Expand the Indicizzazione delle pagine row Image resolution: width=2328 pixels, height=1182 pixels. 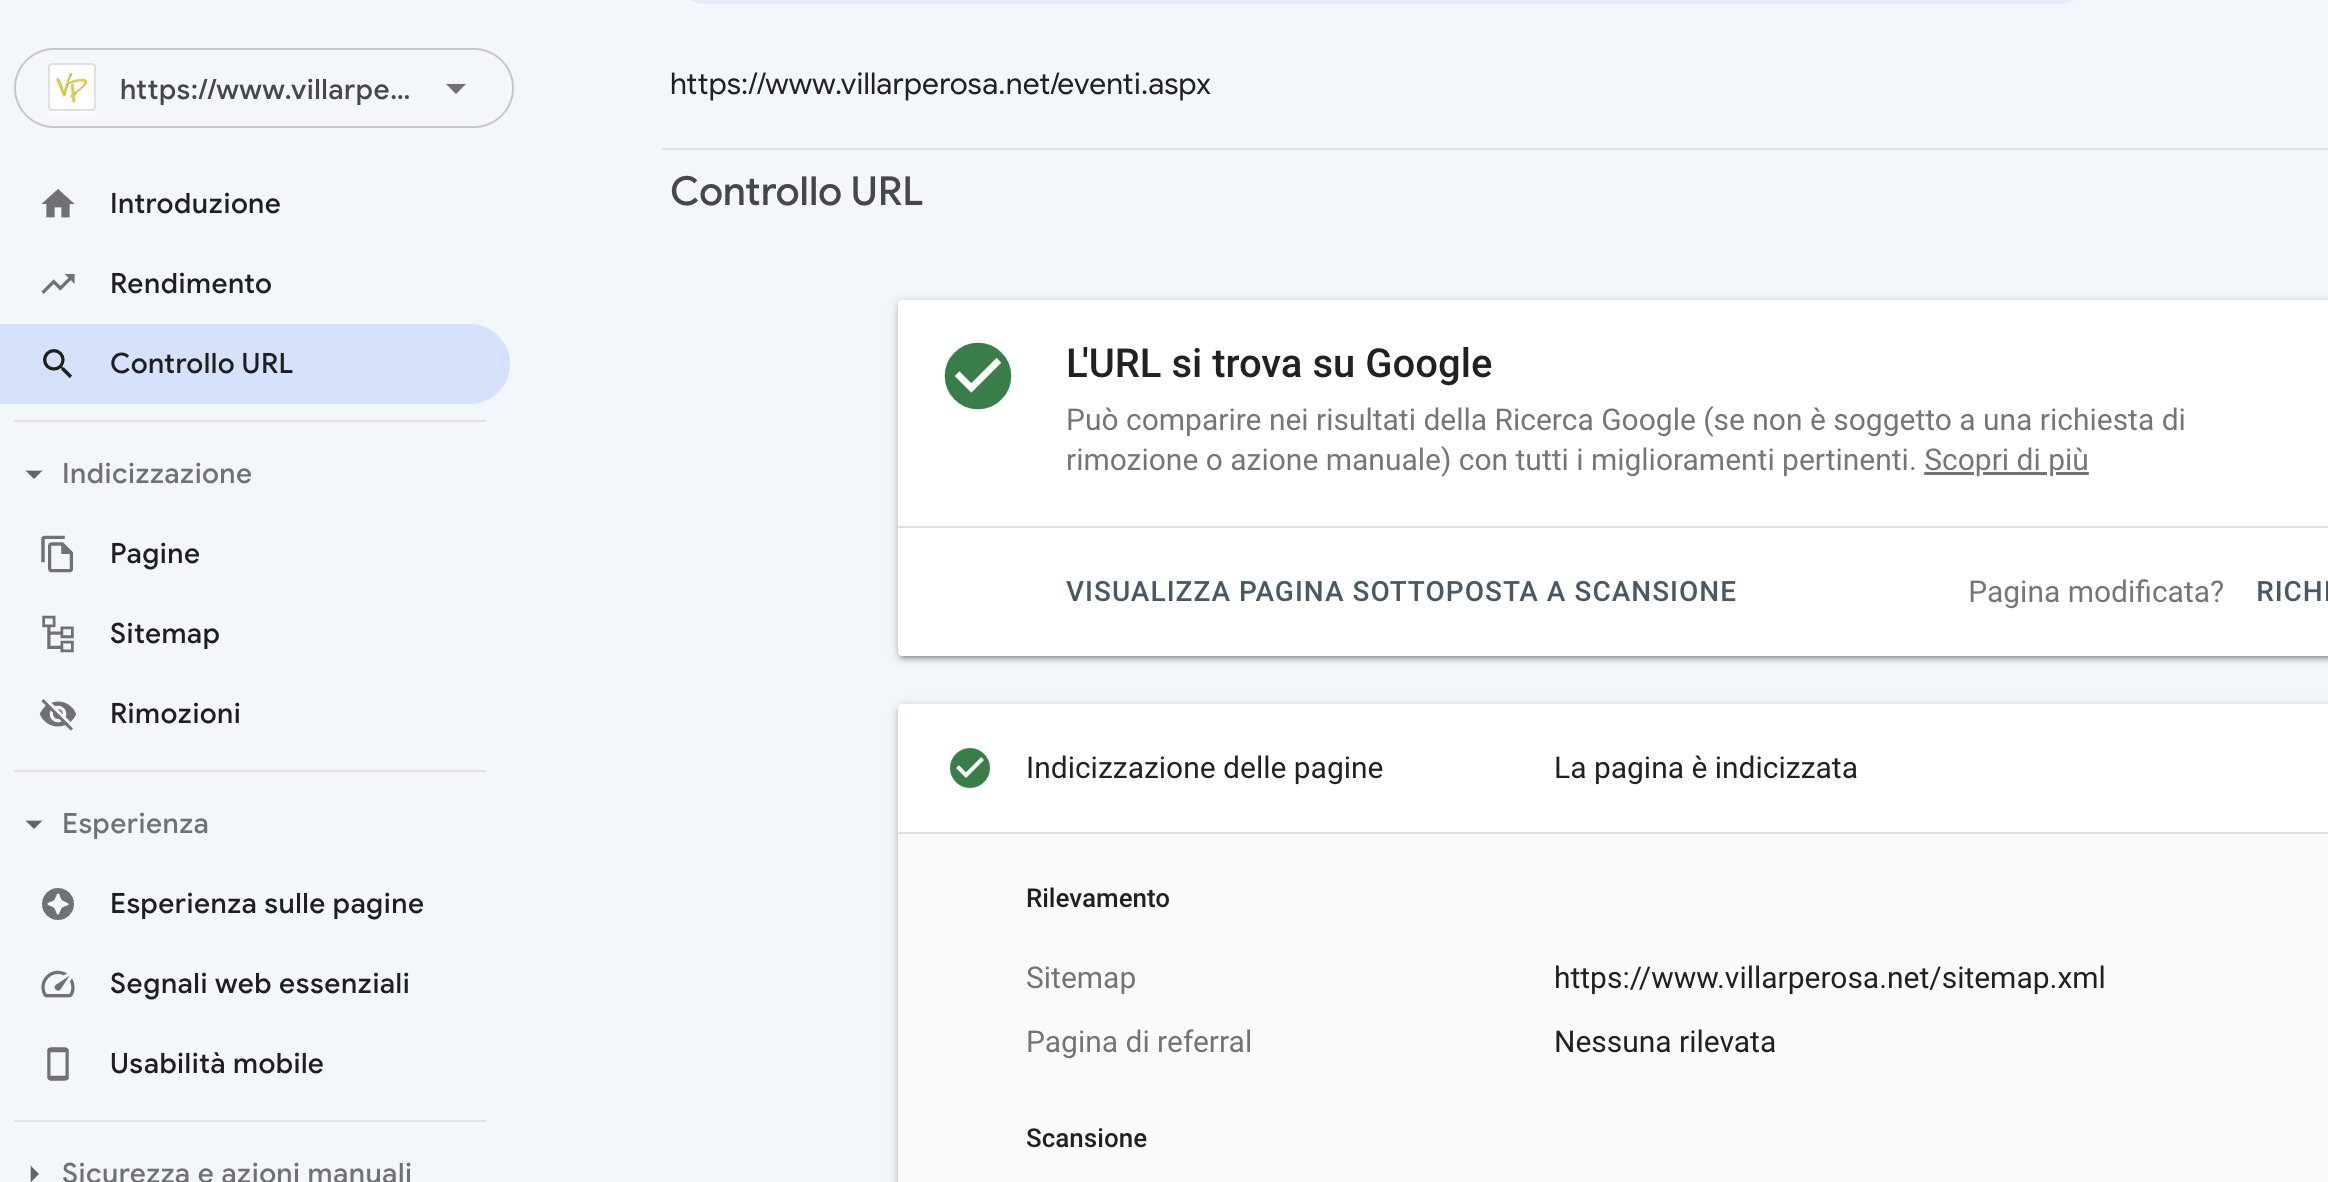pyautogui.click(x=1613, y=768)
